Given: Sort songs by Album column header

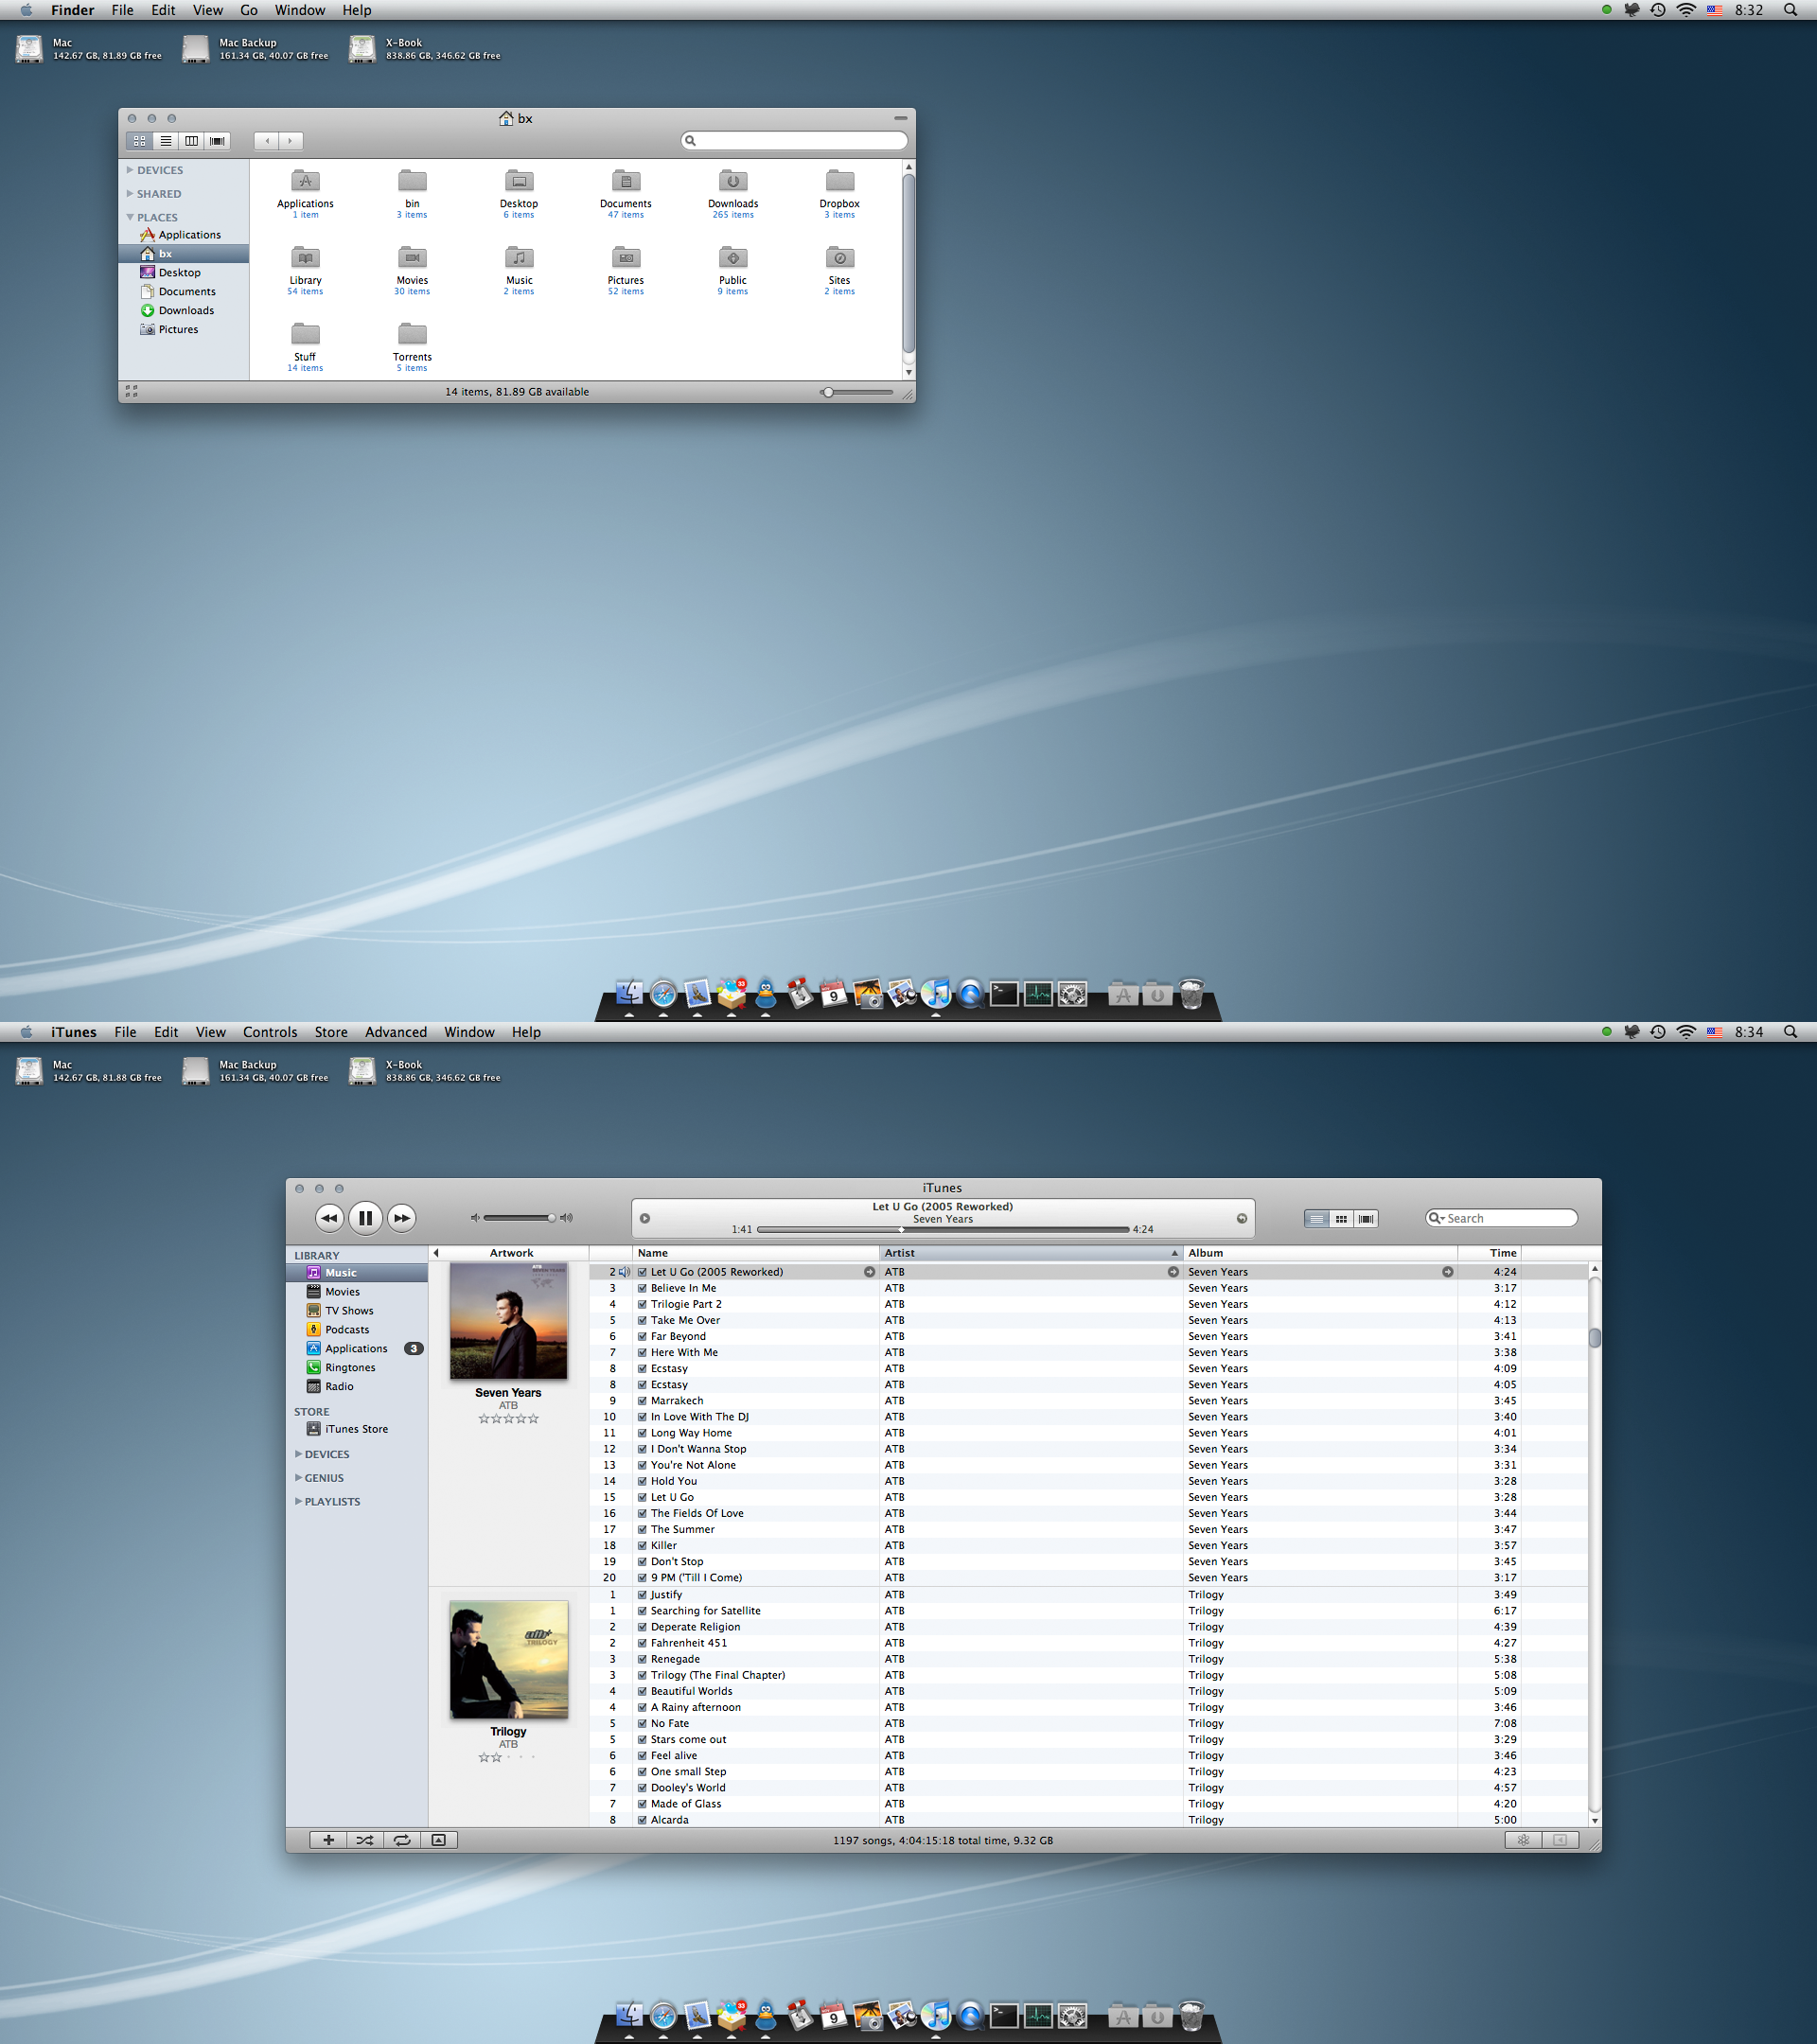Looking at the screenshot, I should 1320,1253.
